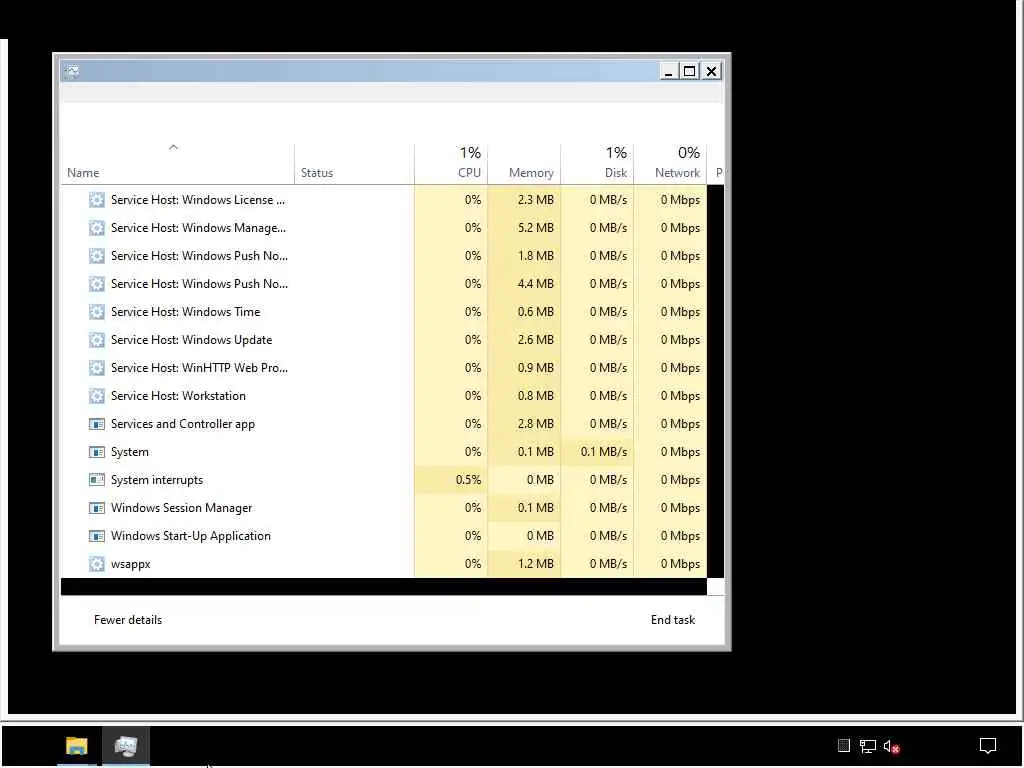Open the Action Center notification icon
Viewport: 1024px width, 768px height.
[x=987, y=745]
